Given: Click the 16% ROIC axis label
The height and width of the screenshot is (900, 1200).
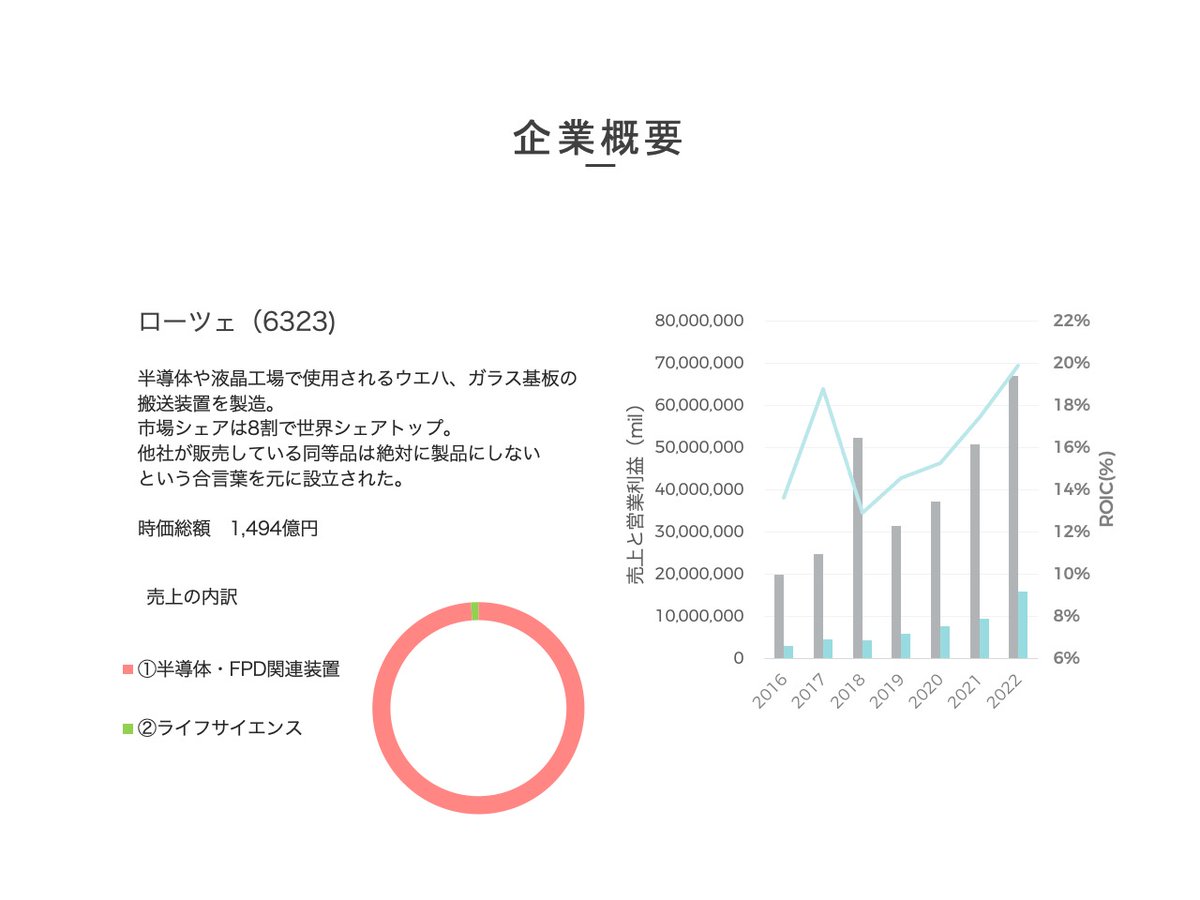Looking at the screenshot, I should click(x=1071, y=447).
